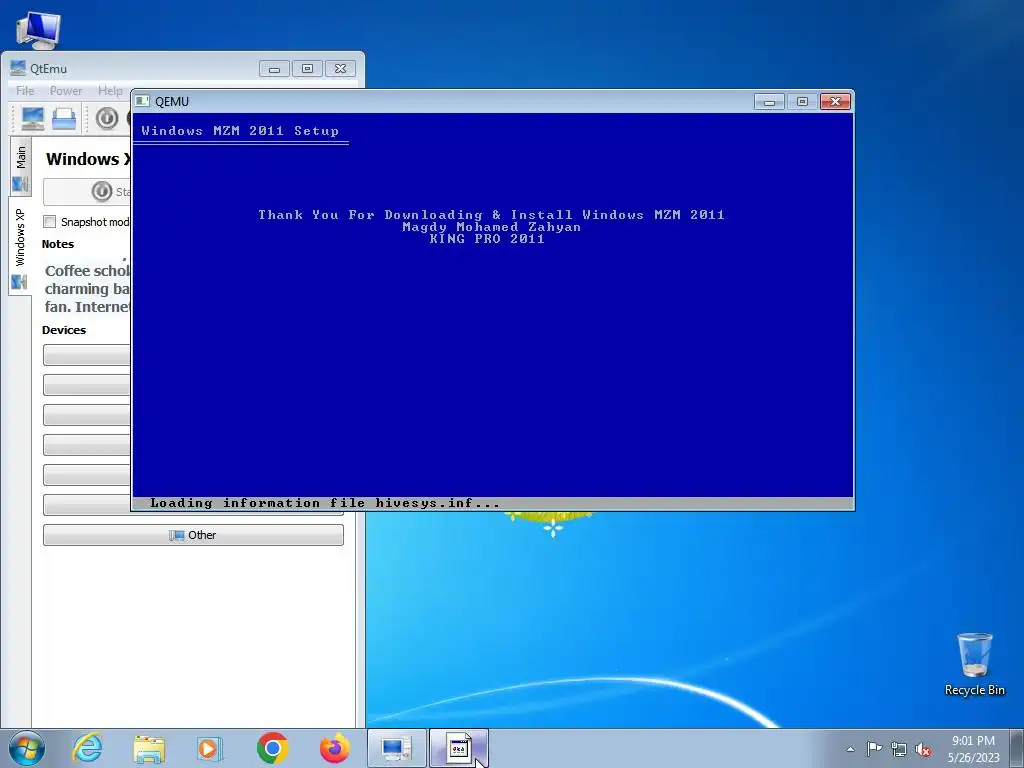Switch to the Main vertical tab
The width and height of the screenshot is (1024, 768).
pos(20,166)
